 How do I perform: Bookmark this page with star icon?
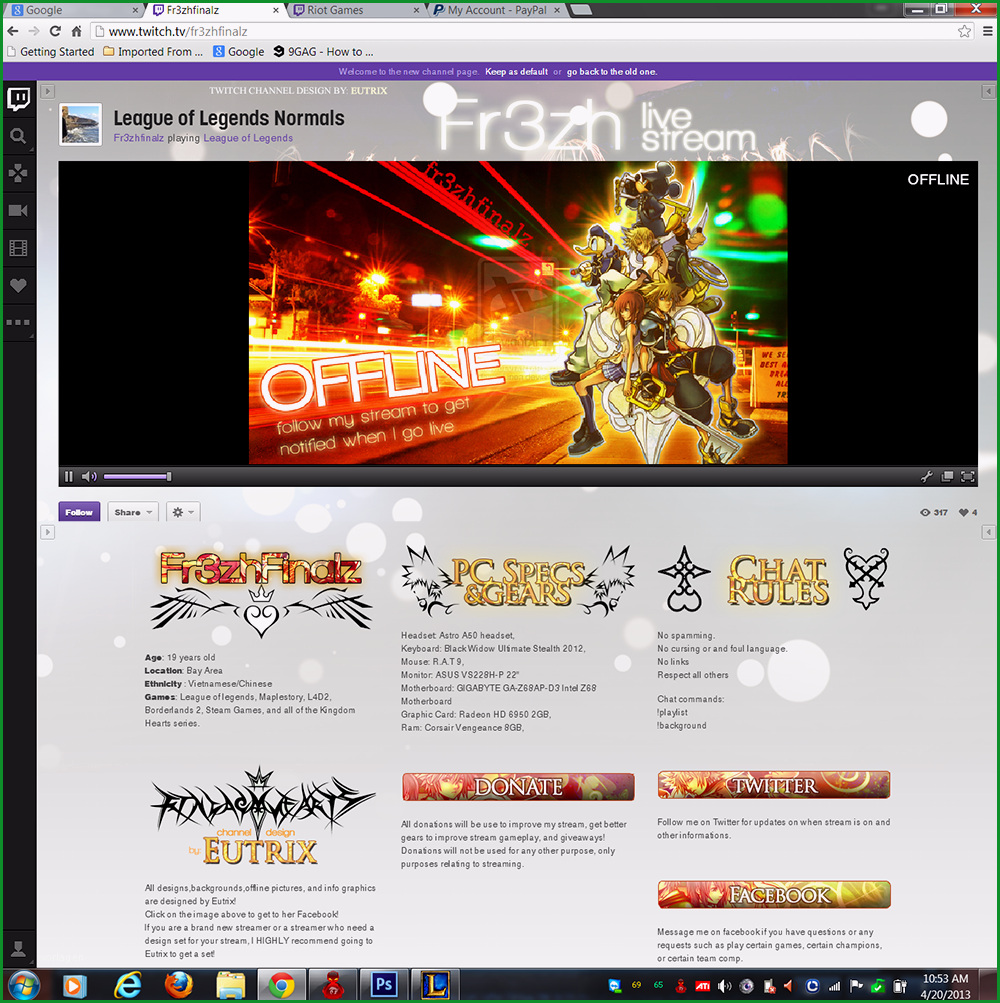964,31
